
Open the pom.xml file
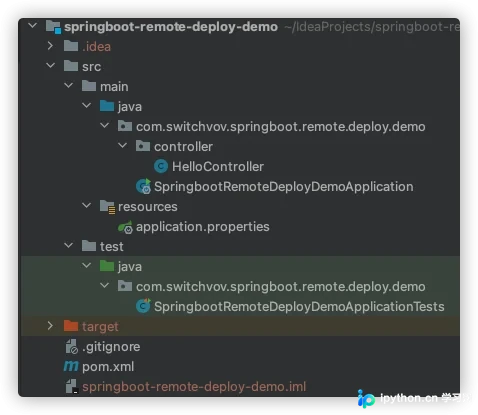tap(108, 367)
